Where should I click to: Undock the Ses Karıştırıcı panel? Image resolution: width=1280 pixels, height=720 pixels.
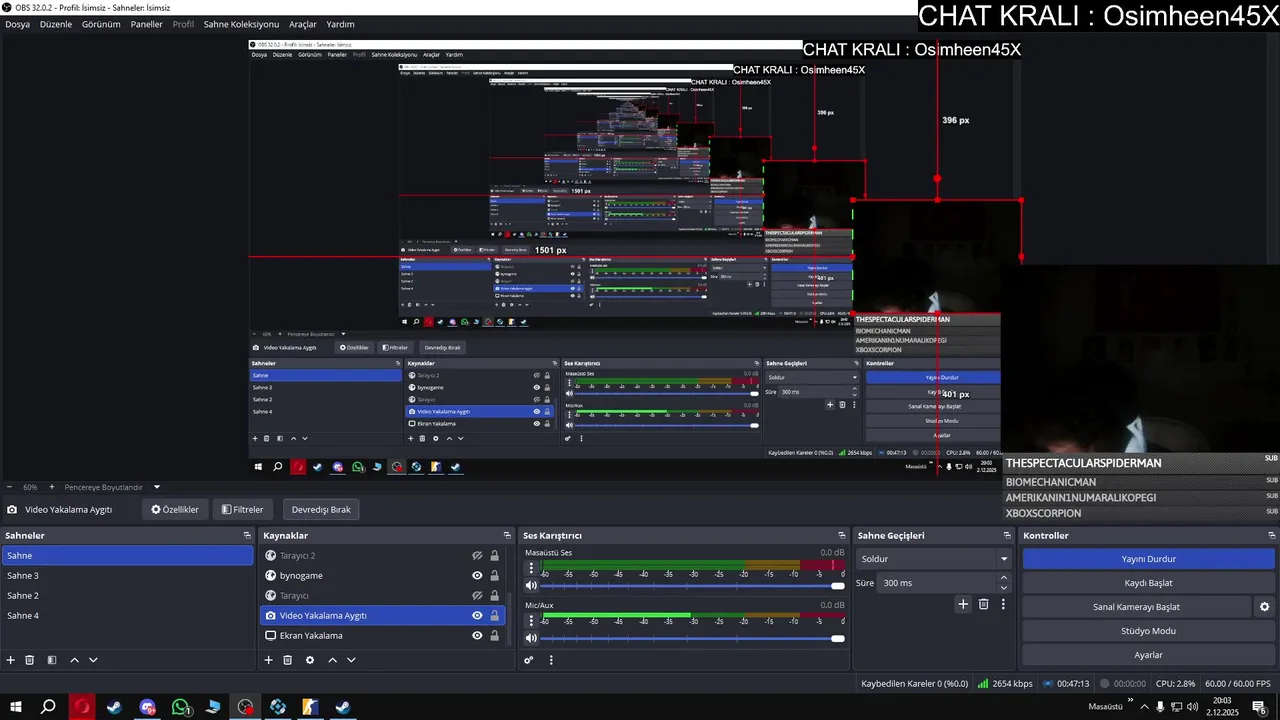[x=841, y=536]
